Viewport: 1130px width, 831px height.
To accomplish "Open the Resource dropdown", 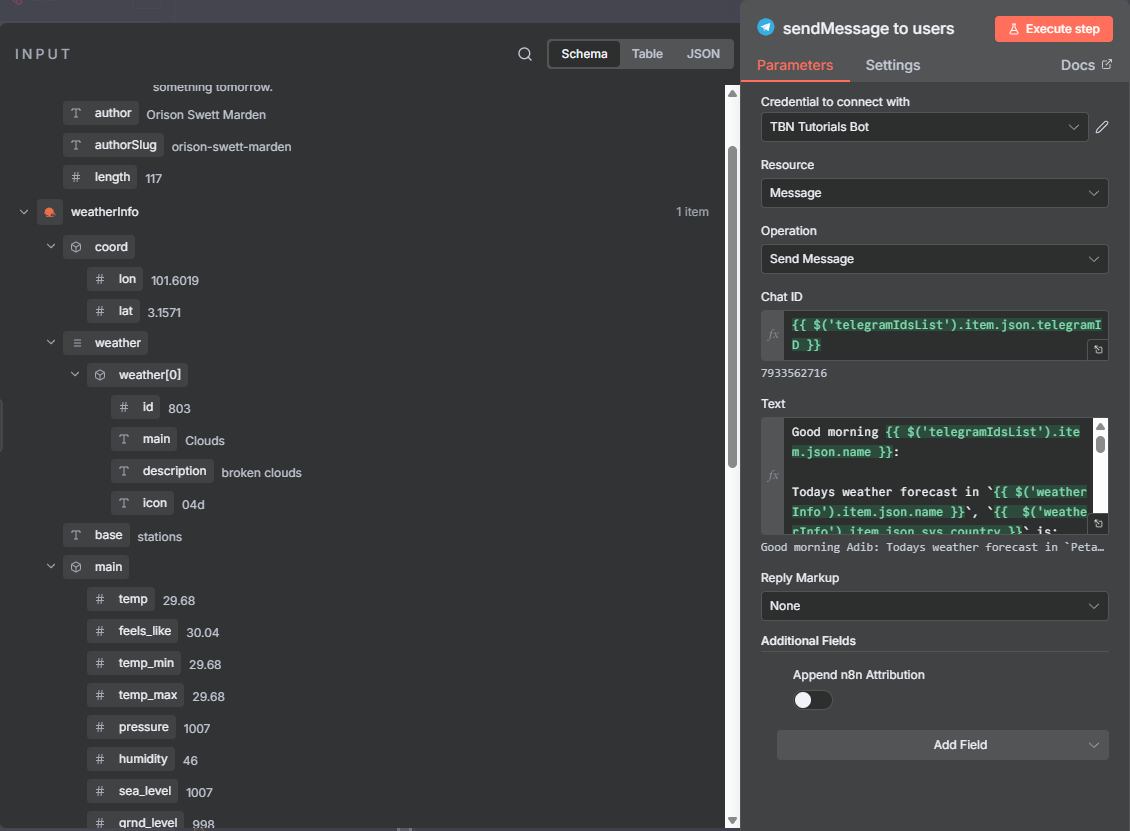I will coord(934,193).
